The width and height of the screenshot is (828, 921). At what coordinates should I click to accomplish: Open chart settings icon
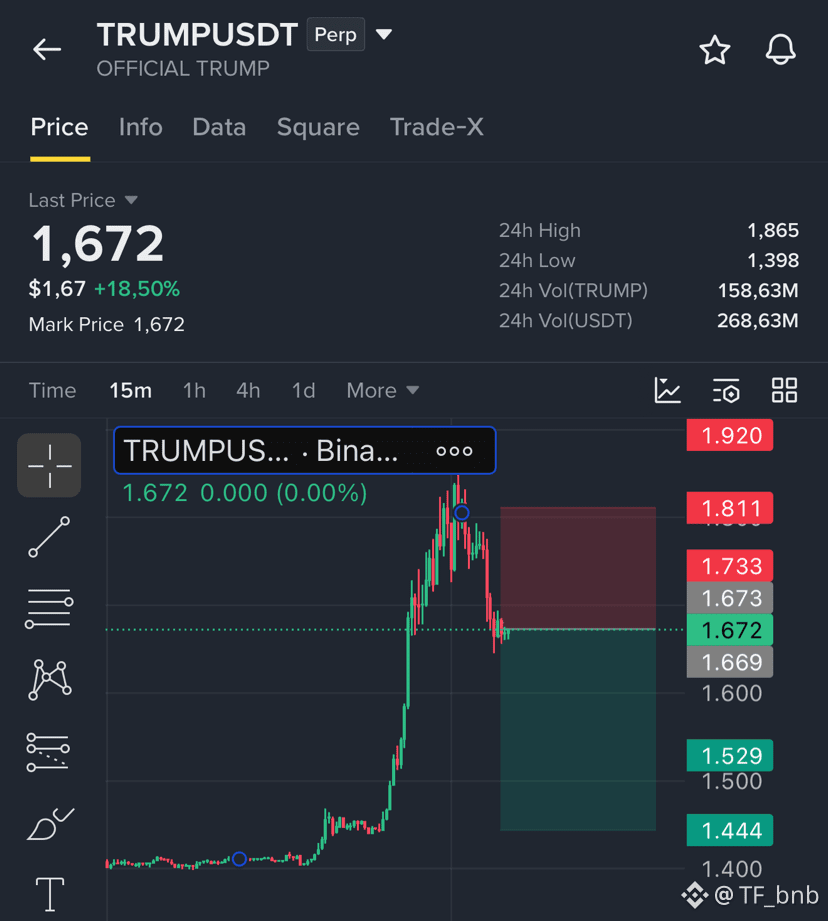coord(726,391)
